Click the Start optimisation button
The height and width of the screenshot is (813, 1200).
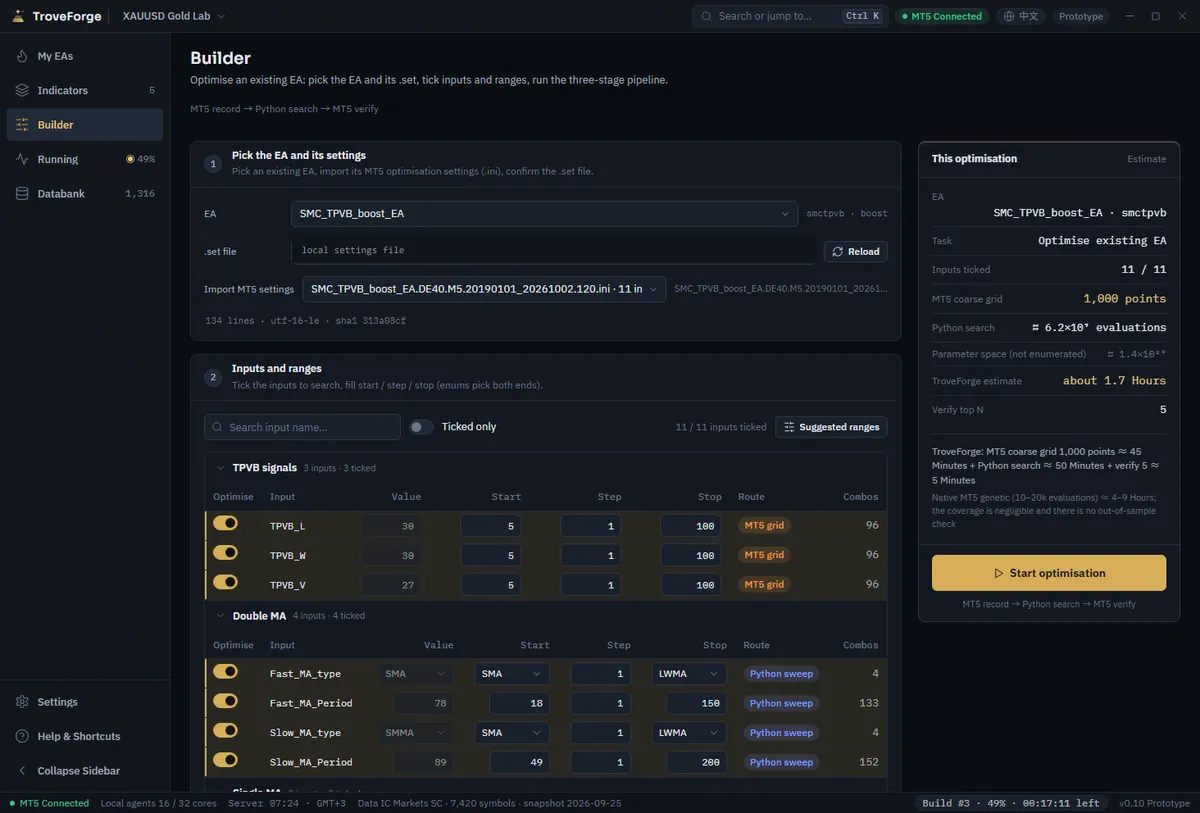point(1049,573)
